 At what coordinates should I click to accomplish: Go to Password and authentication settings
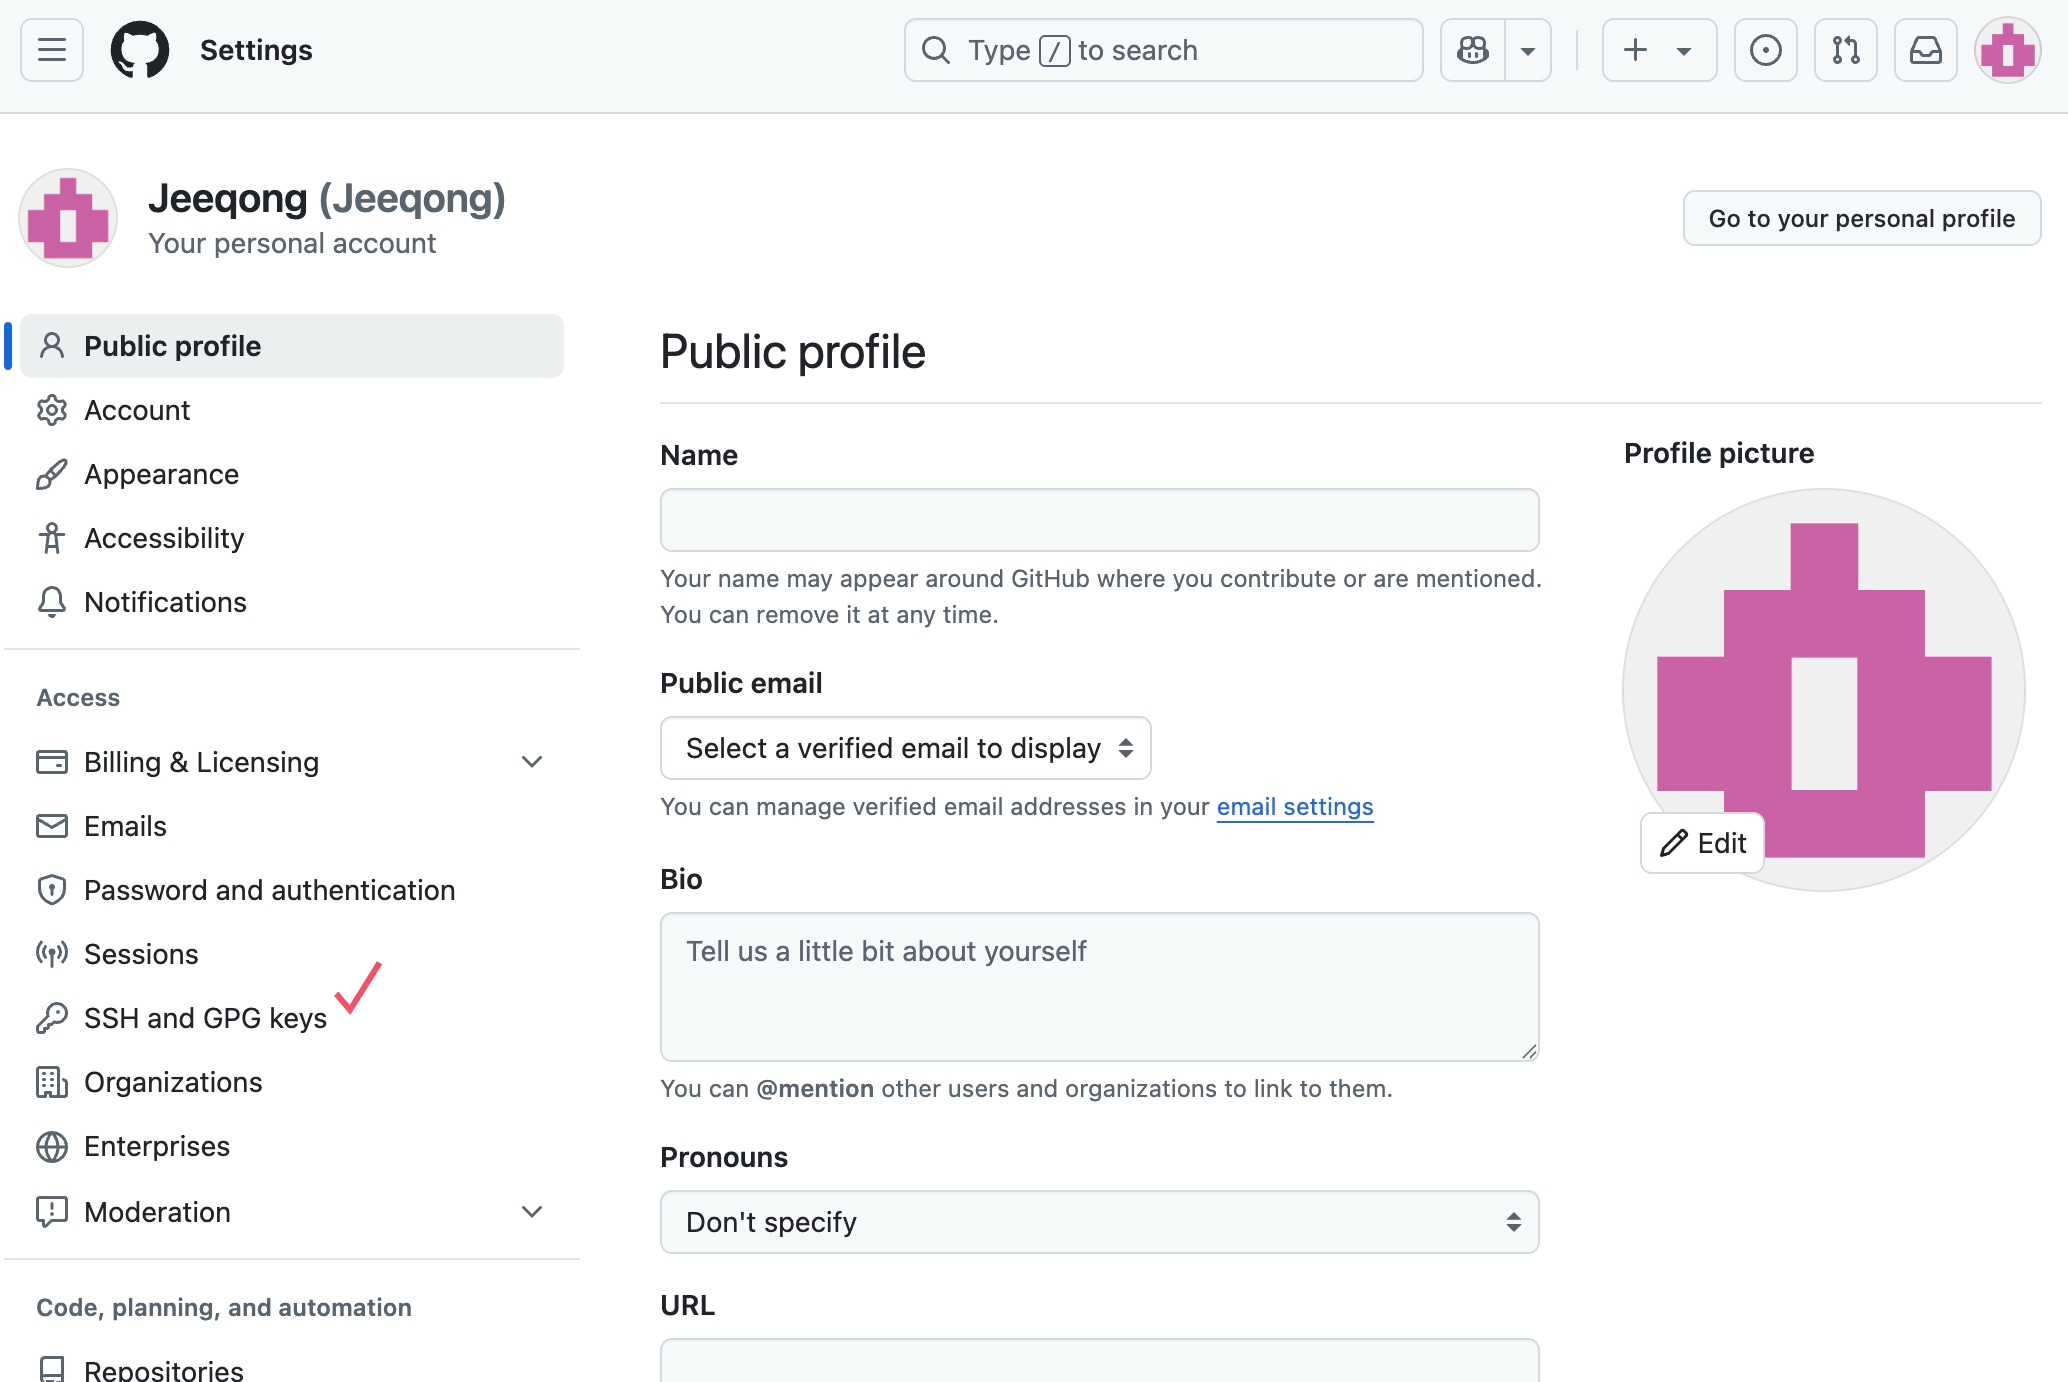269,890
